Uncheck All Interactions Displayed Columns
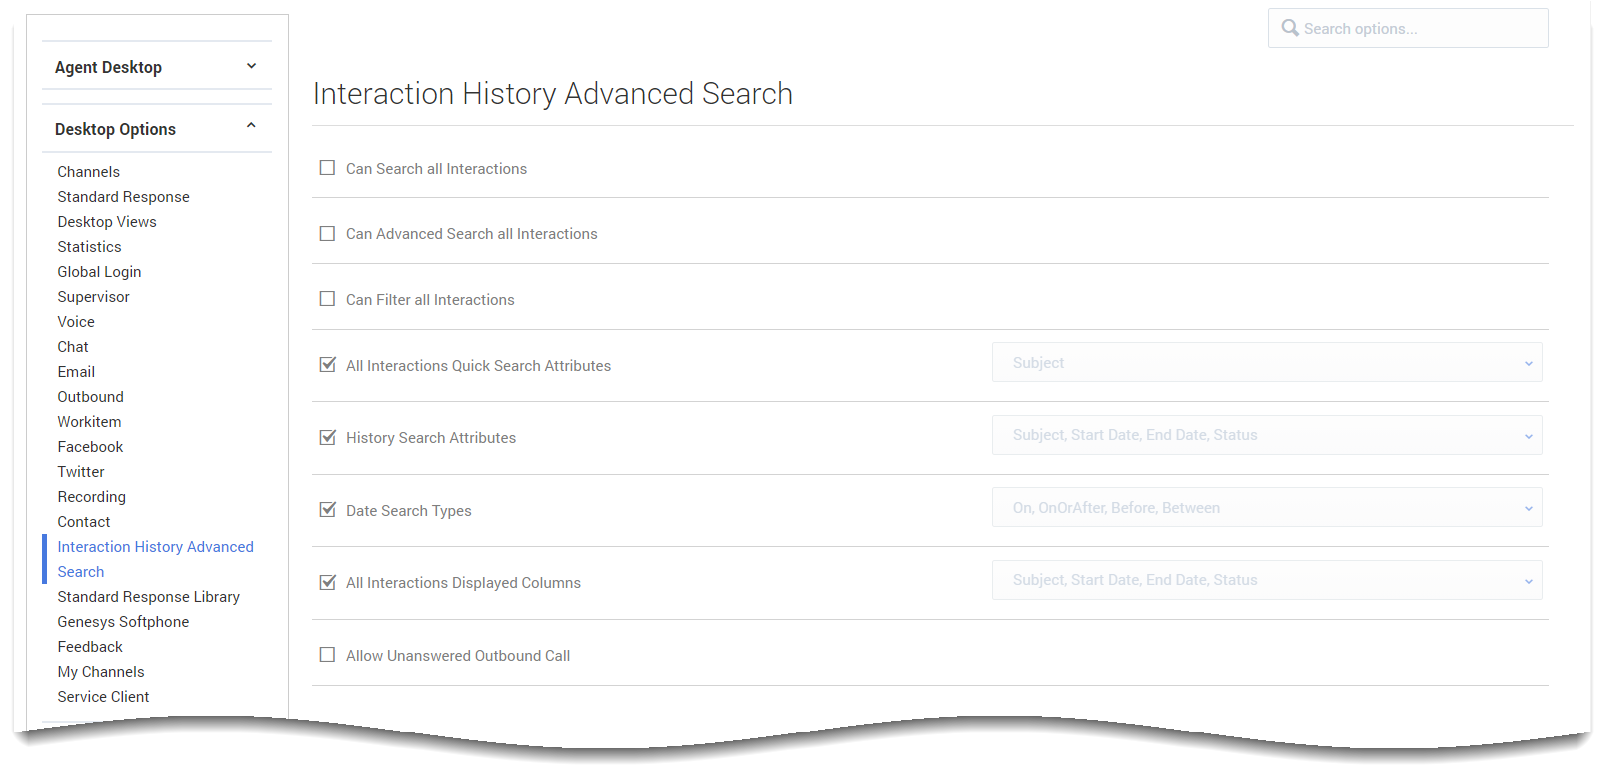1606x778 pixels. 327,582
